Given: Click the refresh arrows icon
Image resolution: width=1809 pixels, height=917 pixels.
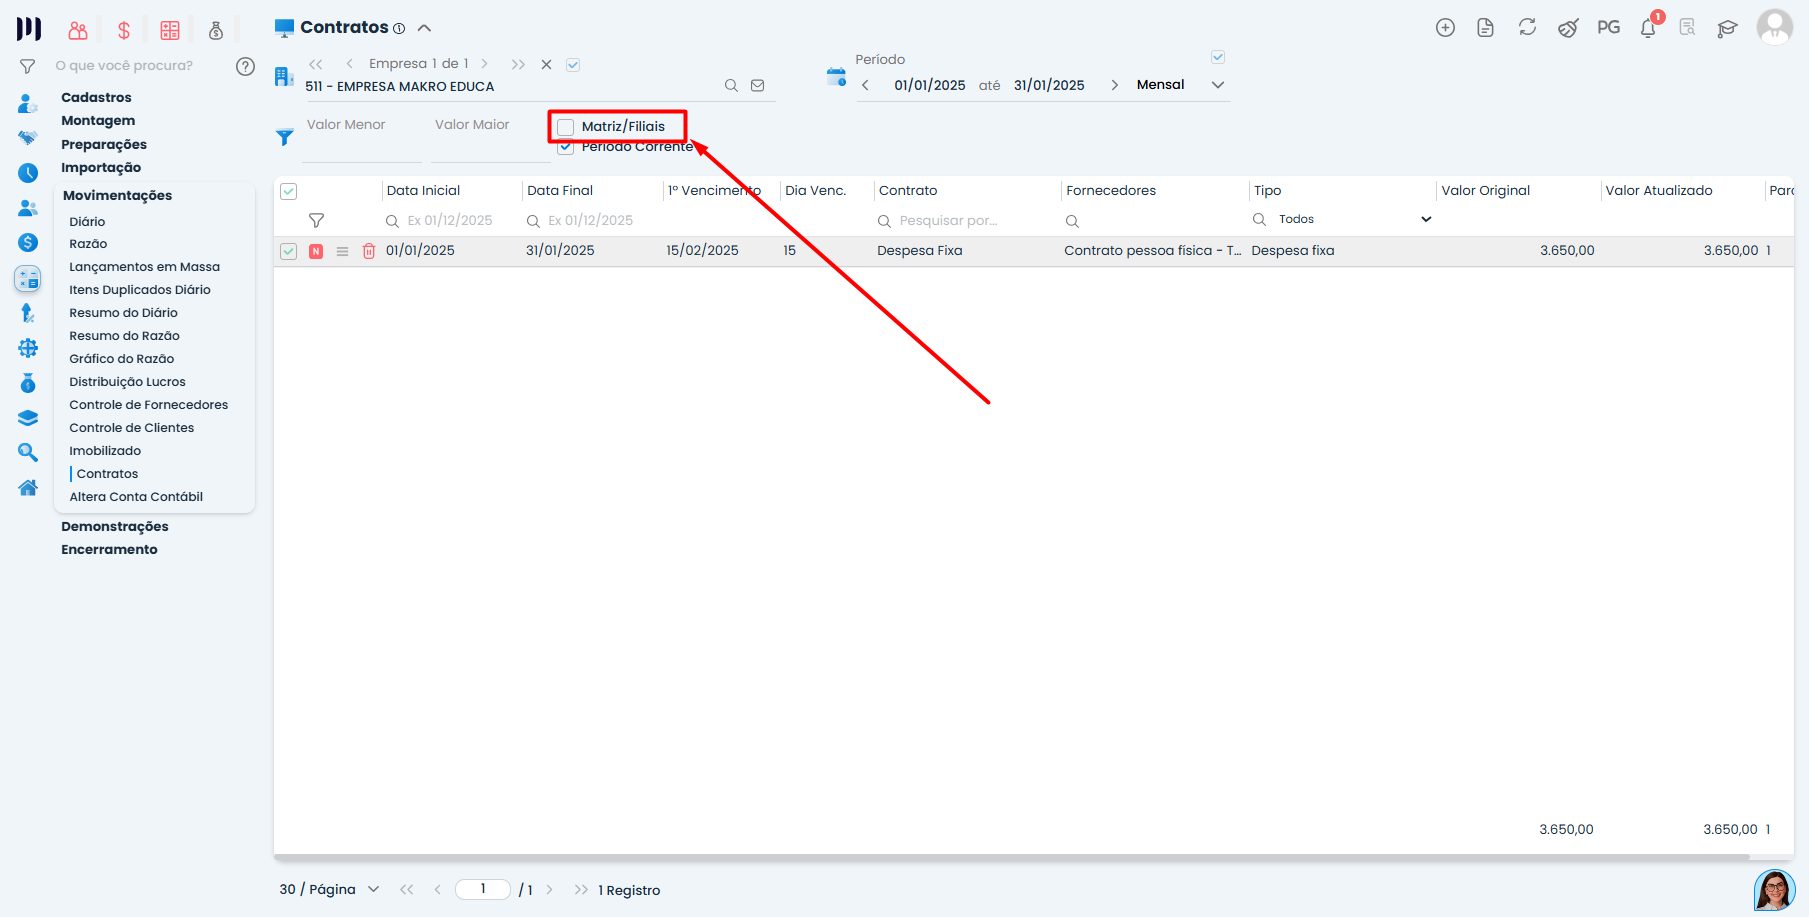Looking at the screenshot, I should pyautogui.click(x=1527, y=28).
